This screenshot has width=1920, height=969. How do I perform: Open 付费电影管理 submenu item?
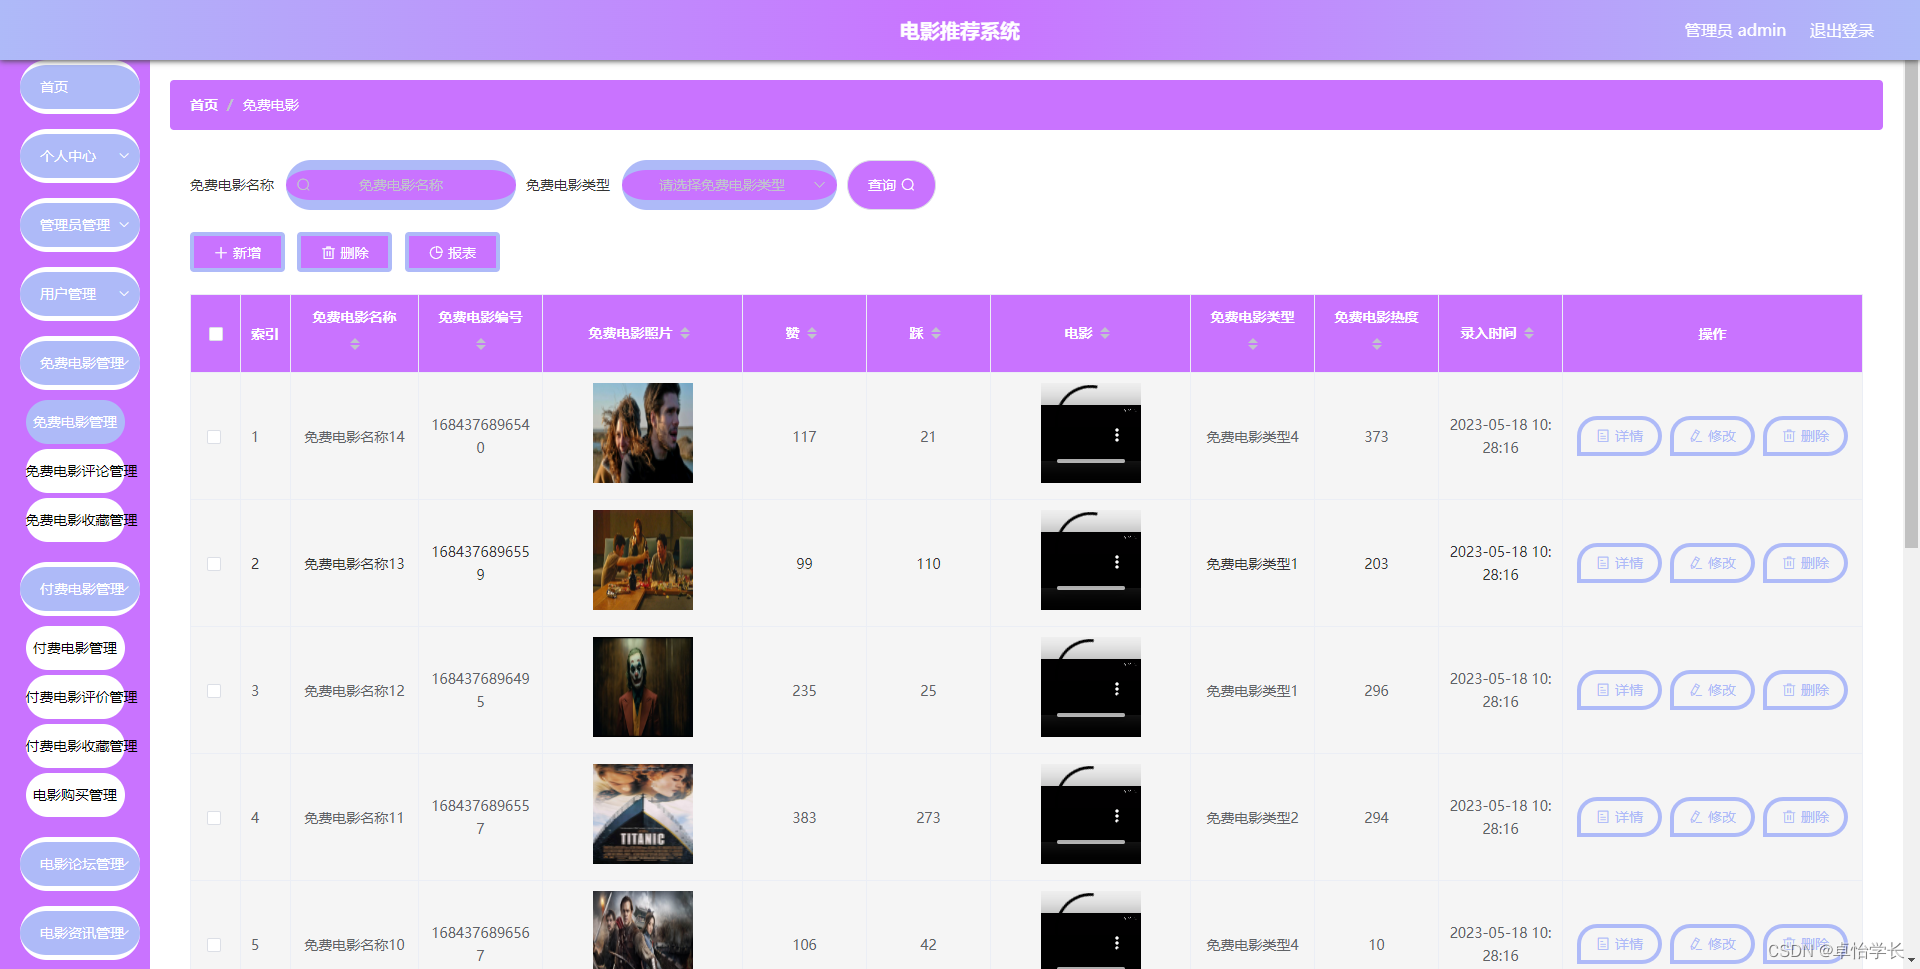tap(75, 648)
